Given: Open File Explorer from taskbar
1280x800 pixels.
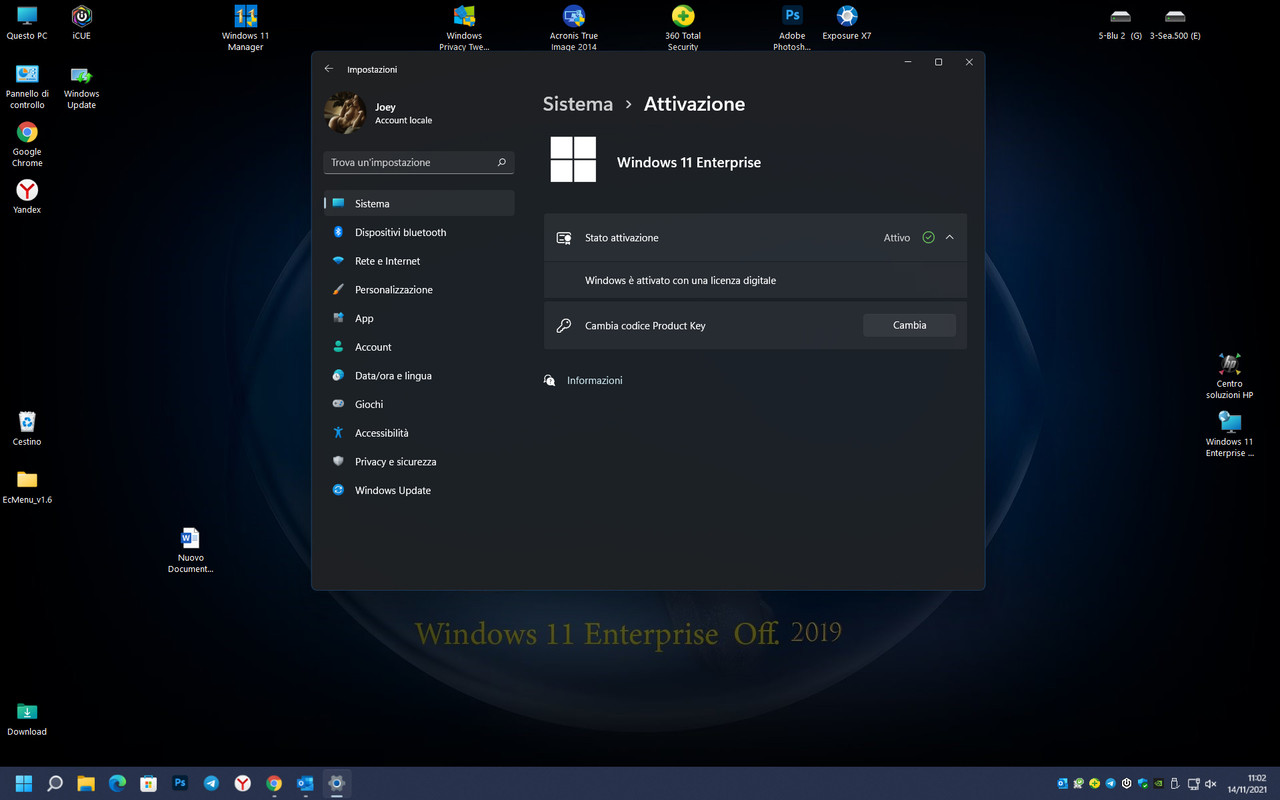Looking at the screenshot, I should [86, 783].
